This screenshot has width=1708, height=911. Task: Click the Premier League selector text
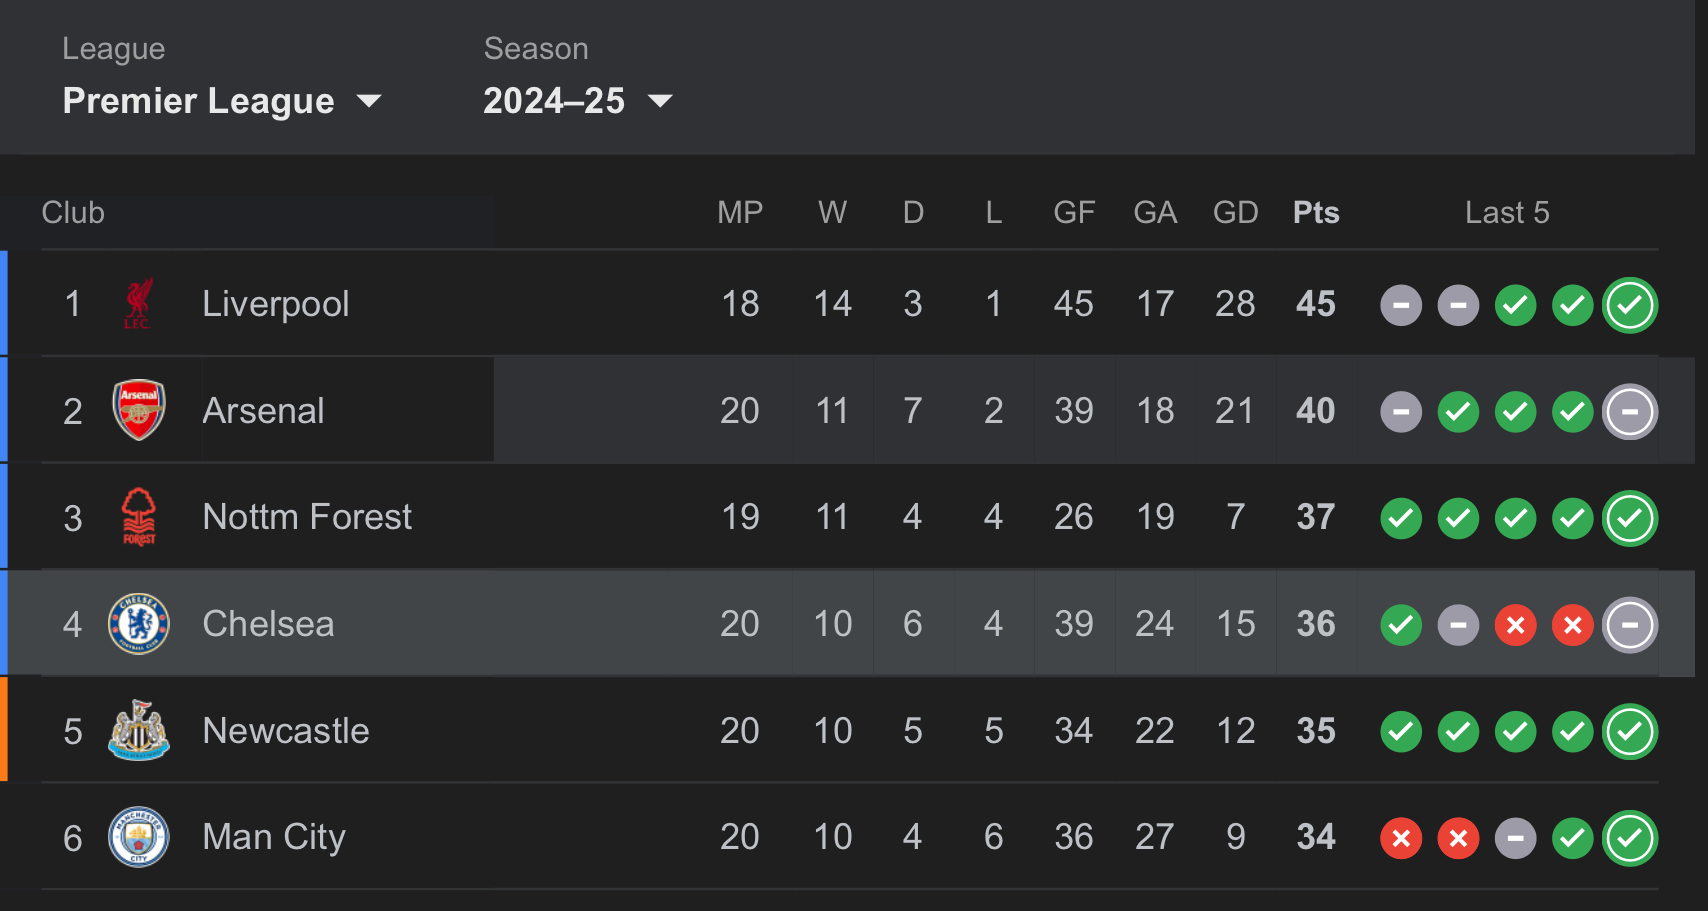tap(198, 101)
